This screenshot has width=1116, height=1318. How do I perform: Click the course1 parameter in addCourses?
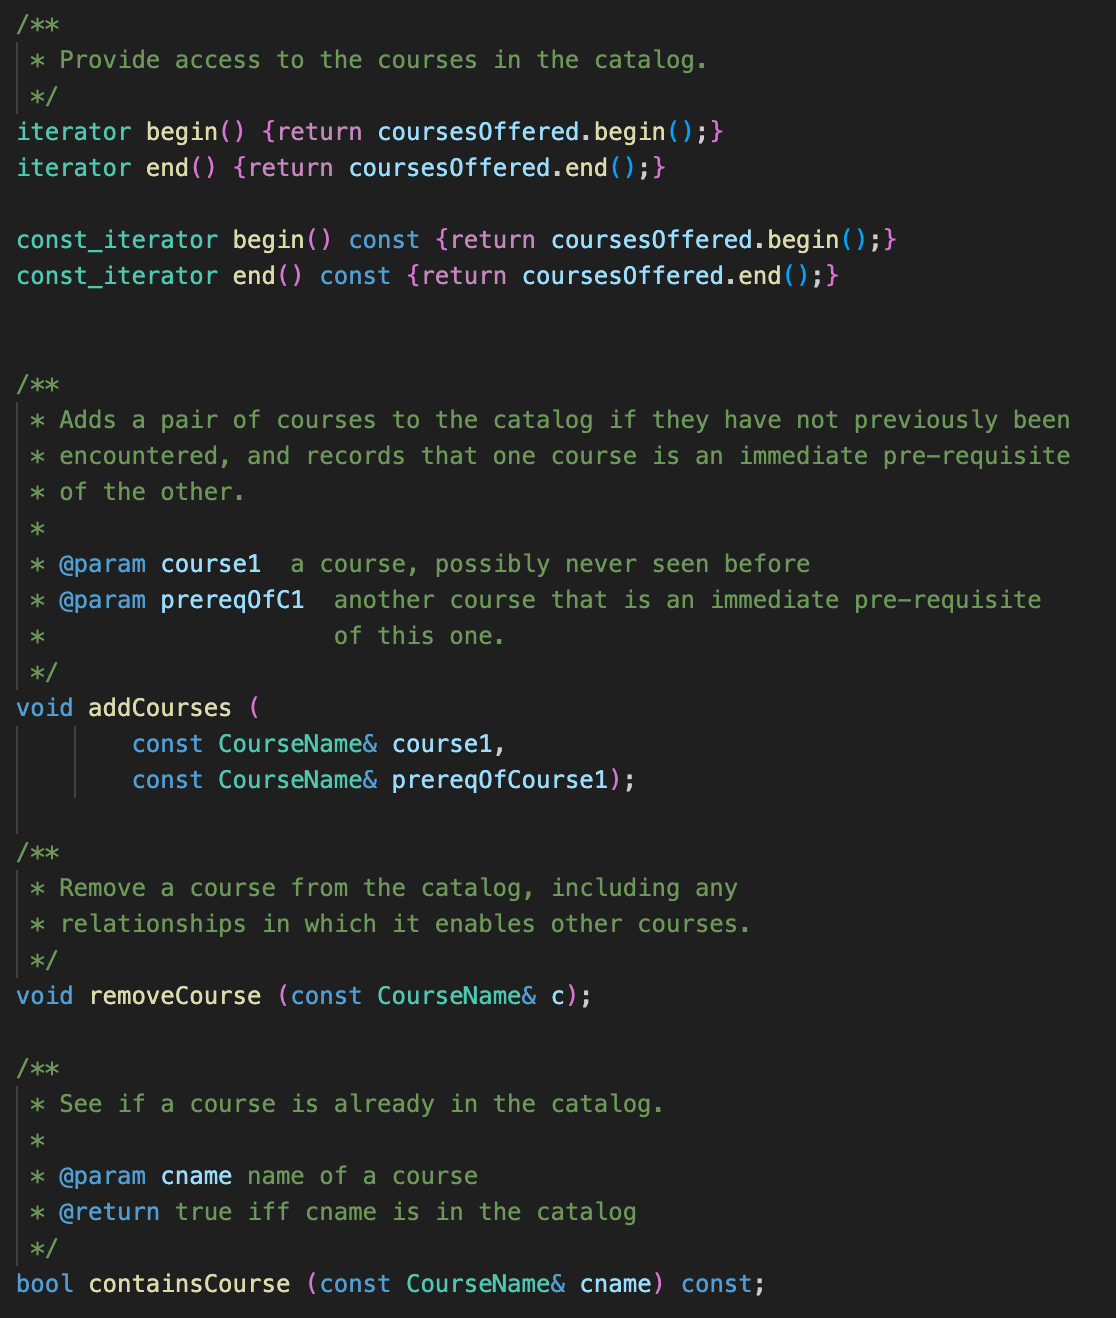click(x=442, y=744)
